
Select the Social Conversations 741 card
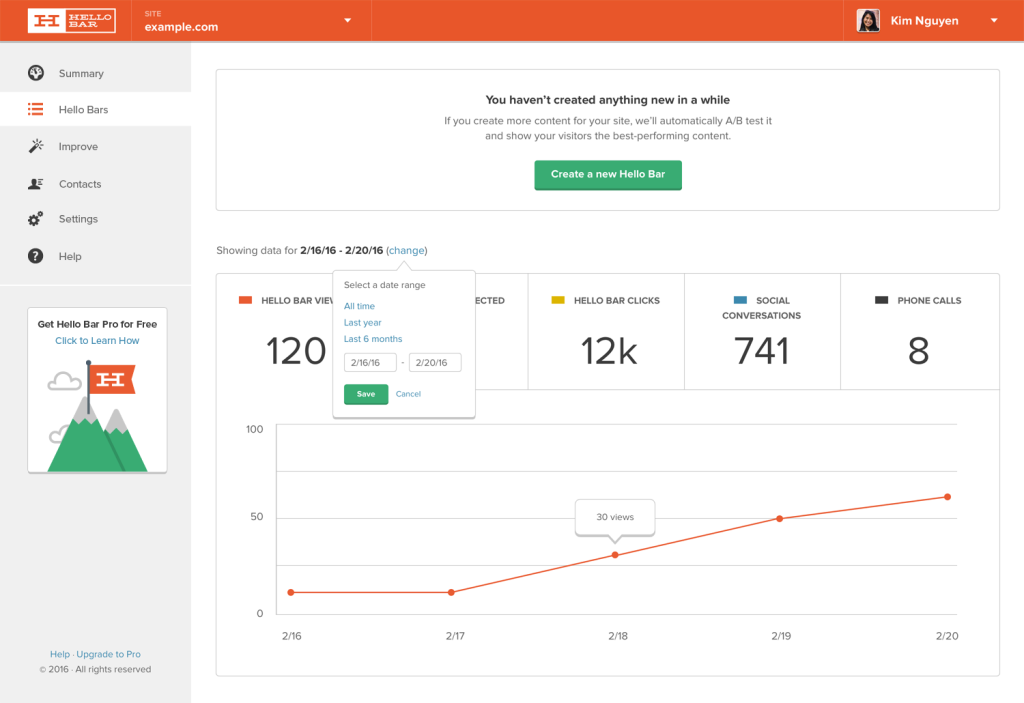(762, 332)
